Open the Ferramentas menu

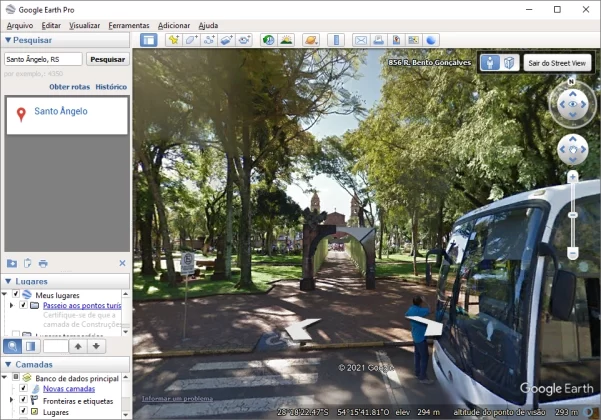pos(129,25)
